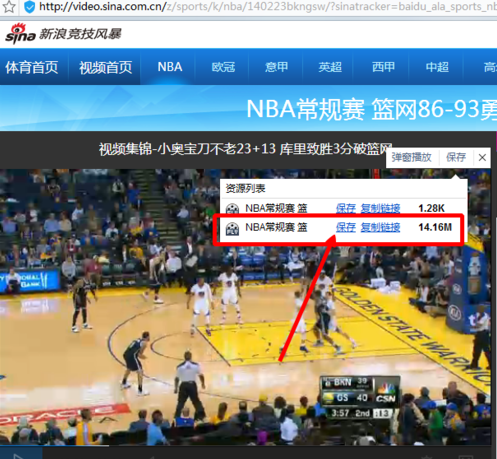Bookmark page with the star icon
This screenshot has width=497, height=459.
pos(9,6)
